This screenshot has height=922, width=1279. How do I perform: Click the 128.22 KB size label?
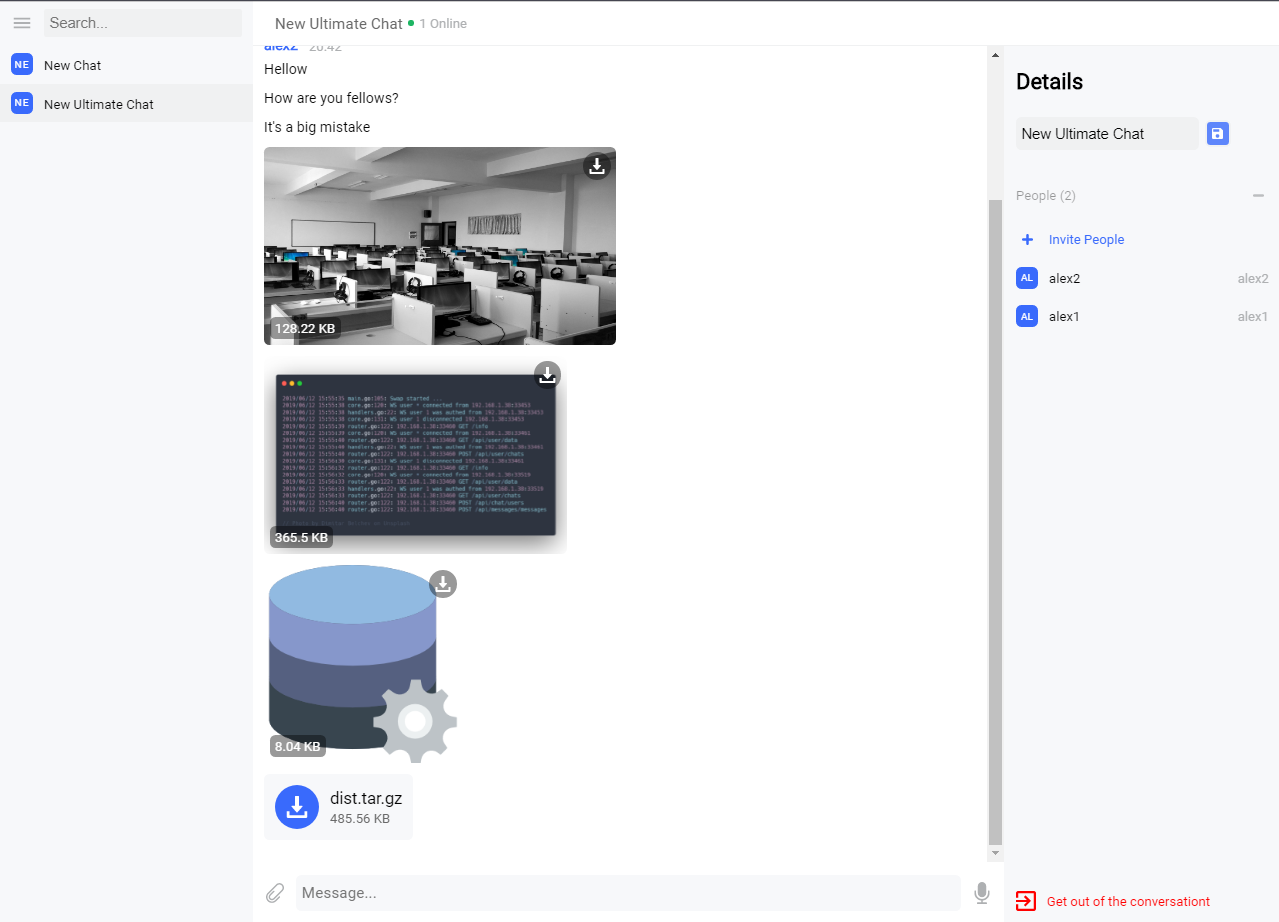pyautogui.click(x=305, y=328)
